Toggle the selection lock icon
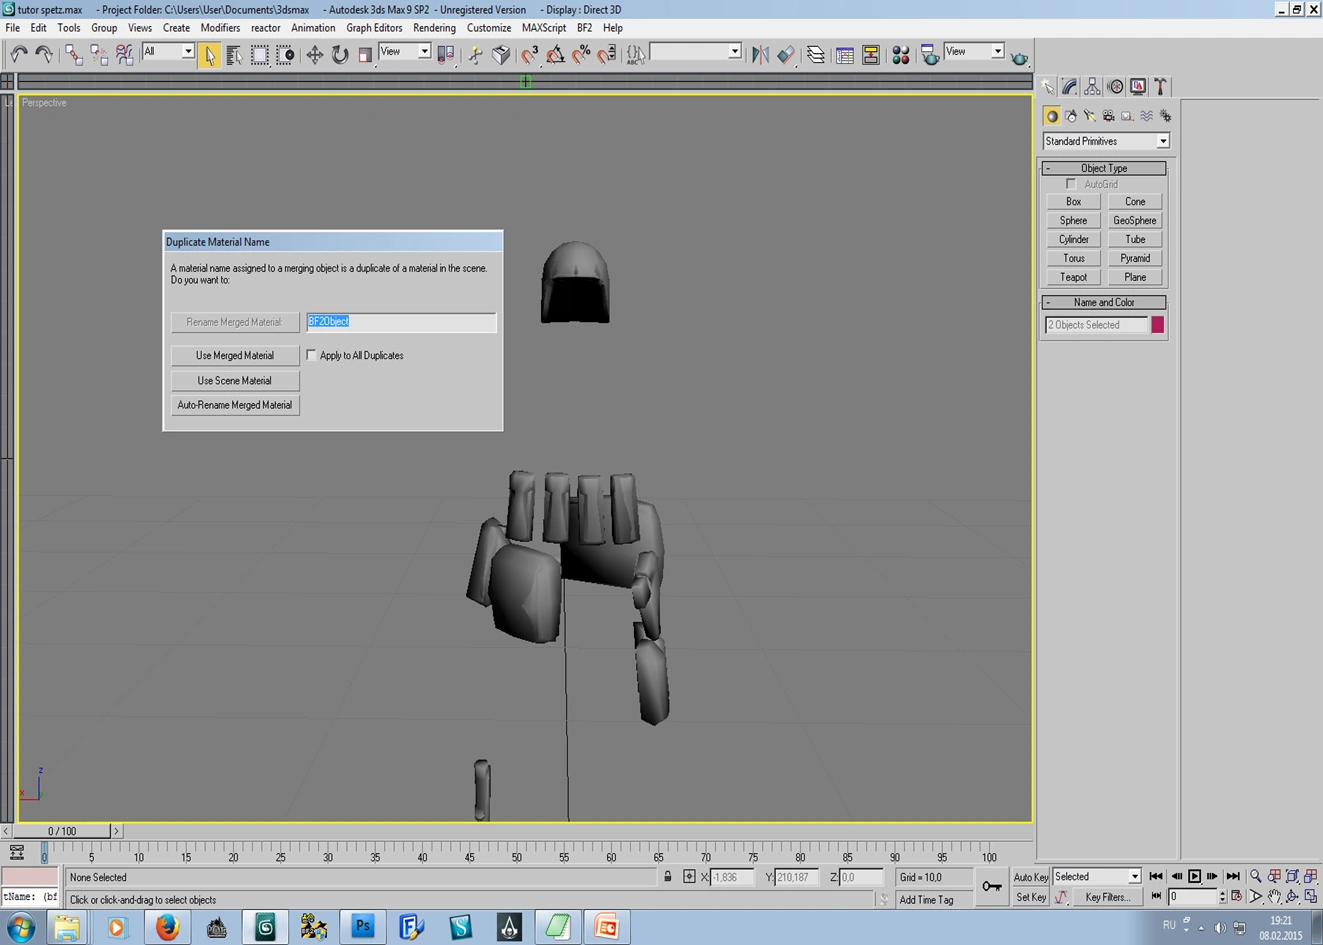This screenshot has width=1323, height=945. pyautogui.click(x=667, y=877)
